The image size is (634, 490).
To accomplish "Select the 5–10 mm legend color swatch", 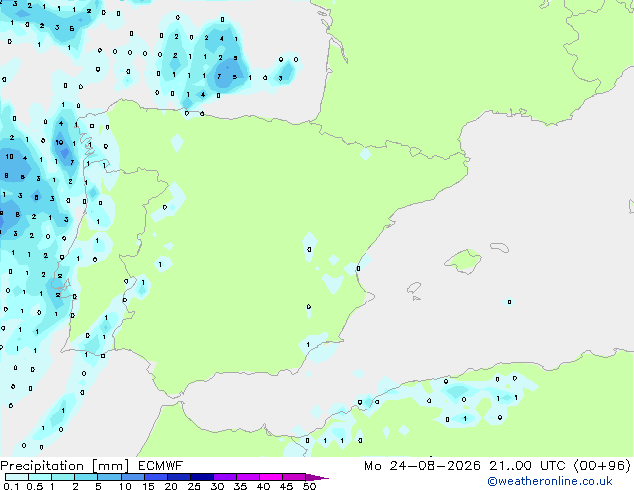I will [x=109, y=477].
